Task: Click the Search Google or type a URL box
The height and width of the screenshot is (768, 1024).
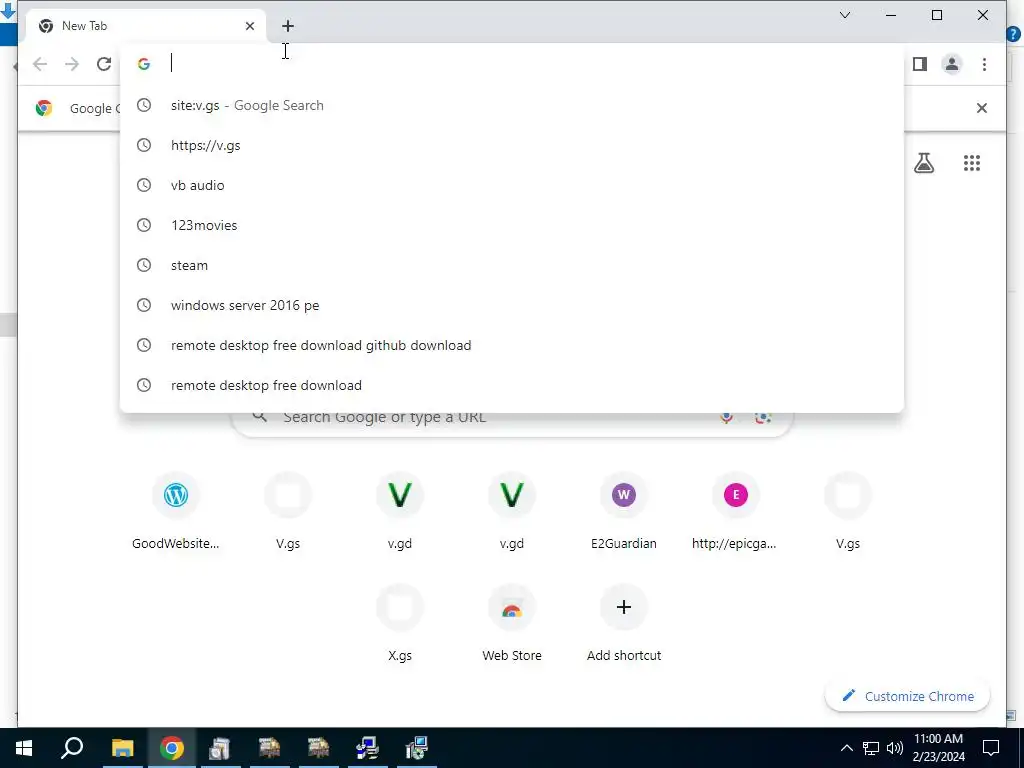Action: [x=512, y=418]
